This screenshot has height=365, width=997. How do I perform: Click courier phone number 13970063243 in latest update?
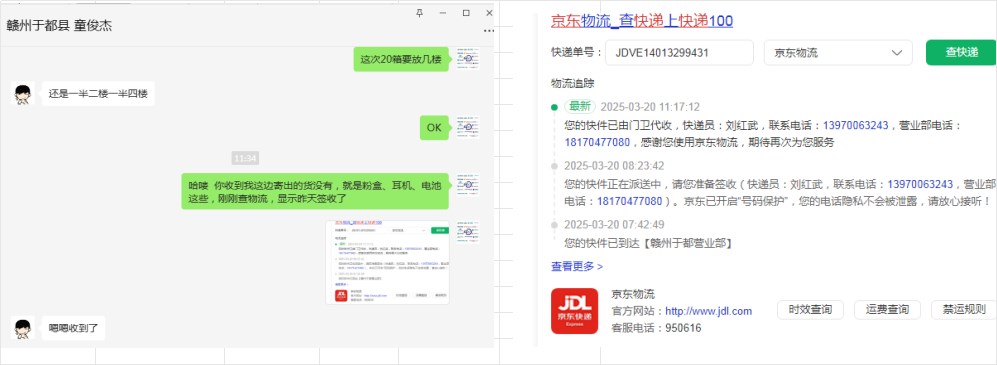[x=855, y=125]
